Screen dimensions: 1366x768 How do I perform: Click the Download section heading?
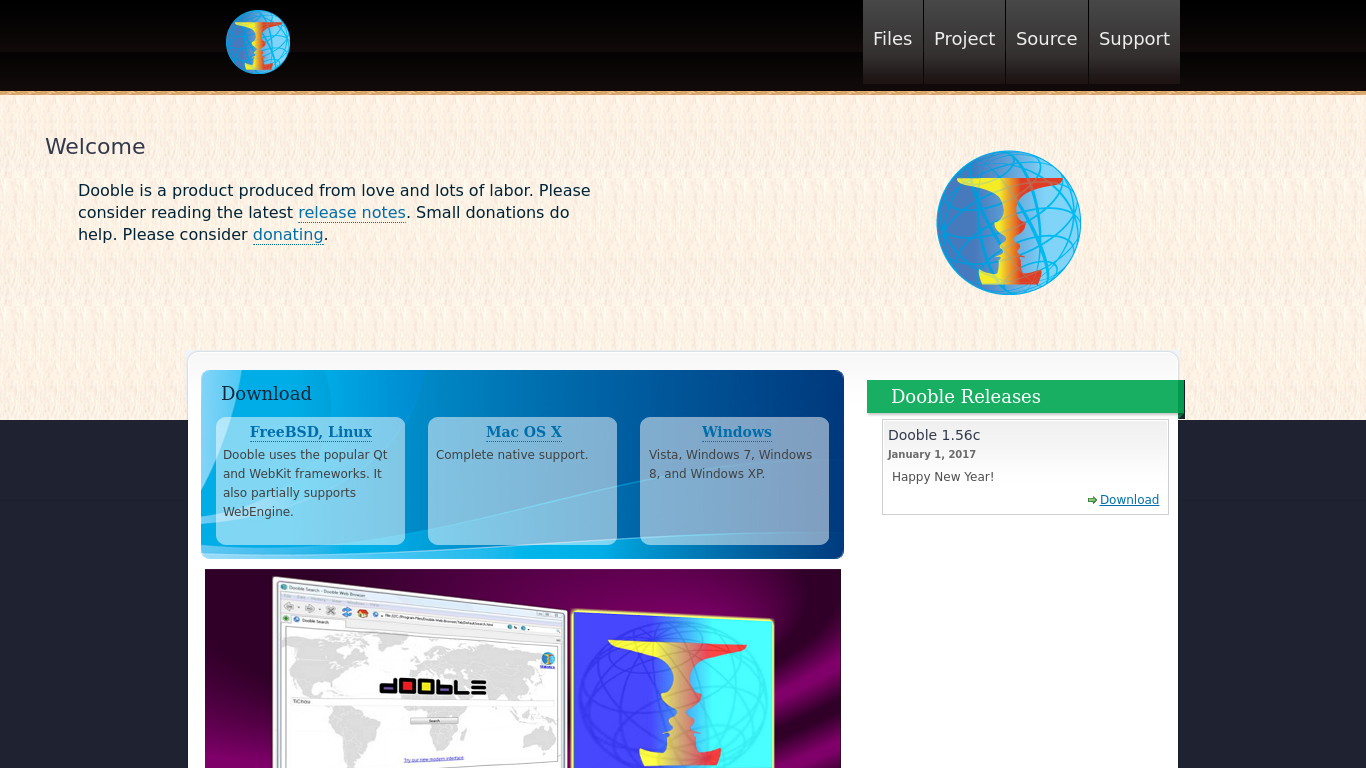pyautogui.click(x=266, y=394)
